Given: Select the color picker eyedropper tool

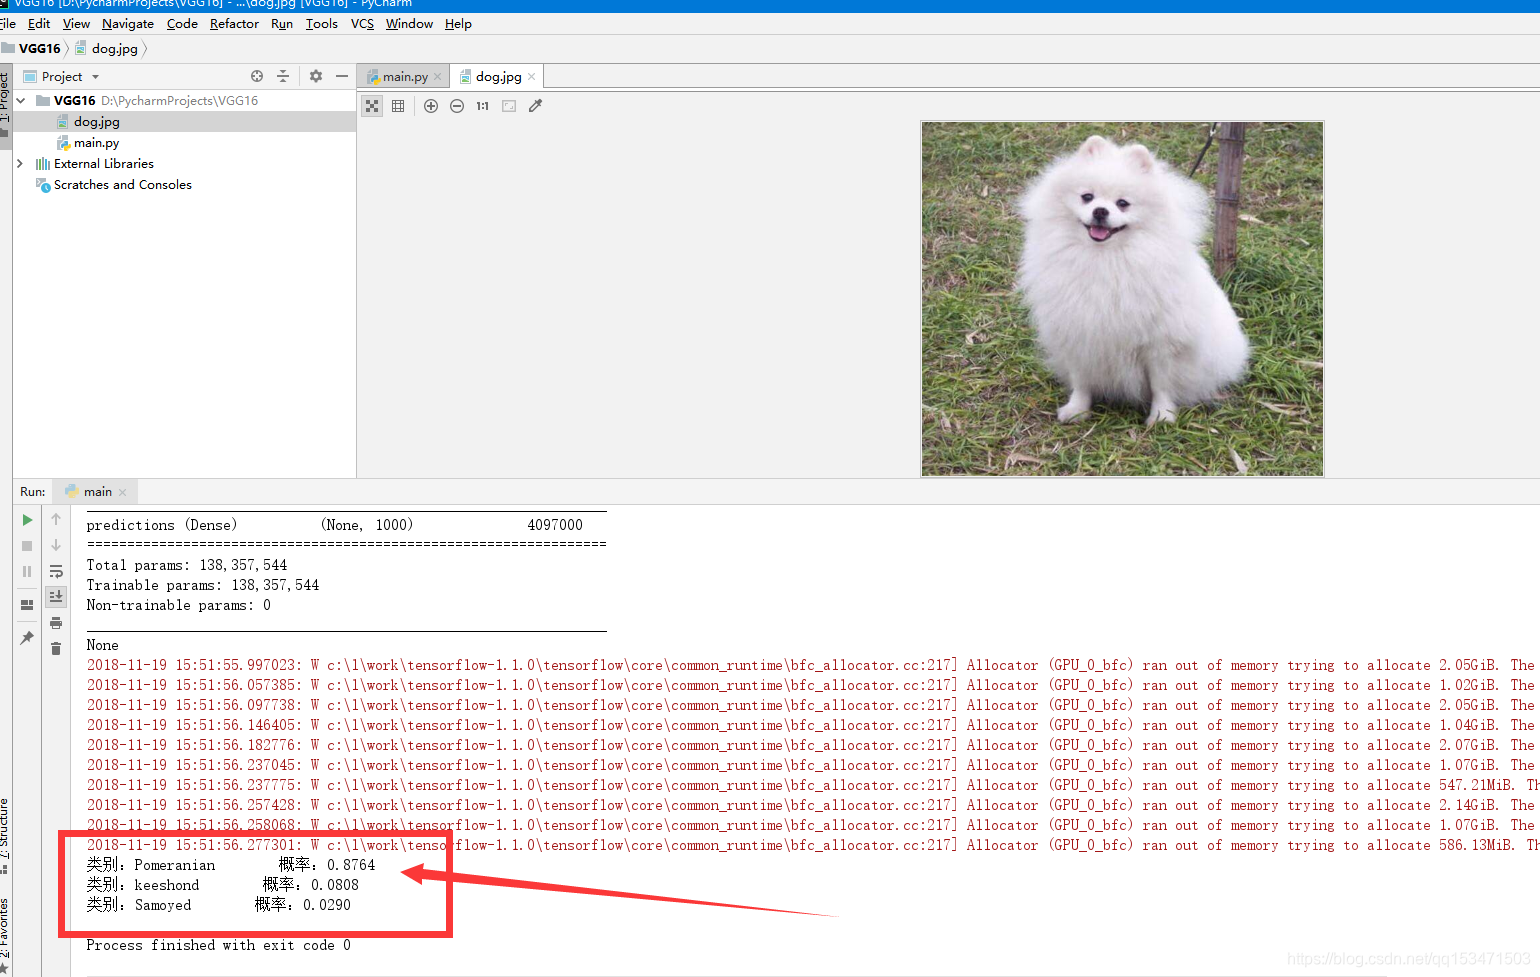Looking at the screenshot, I should (535, 106).
